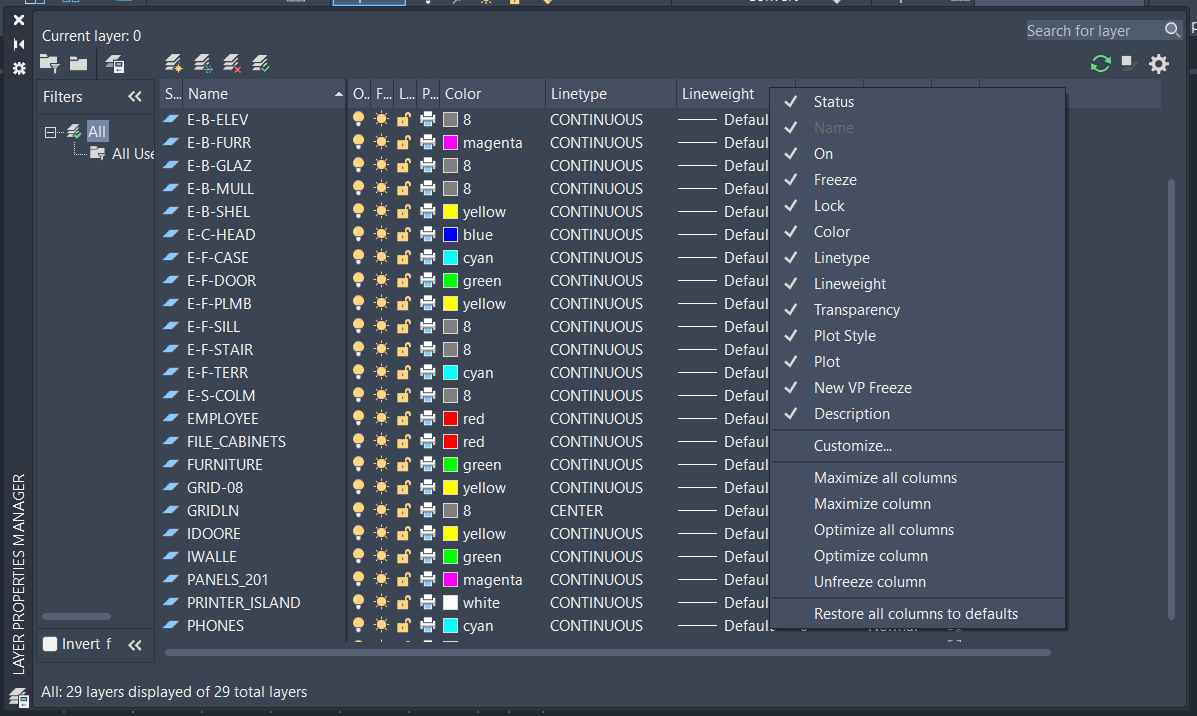Toggle plotting for the GRIDLN layer
Screen dimensions: 1197x716
point(428,510)
